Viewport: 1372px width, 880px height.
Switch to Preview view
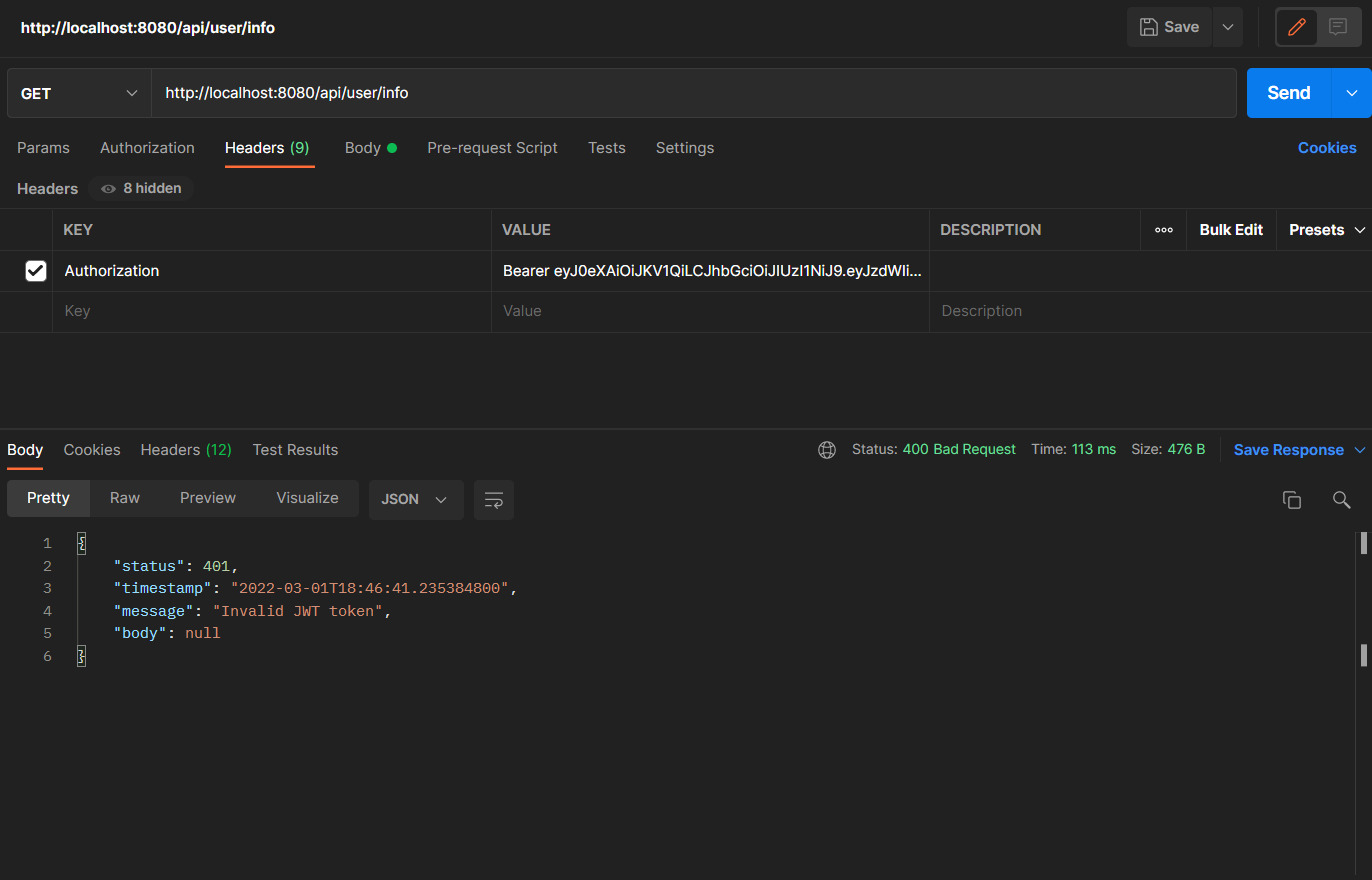(x=208, y=498)
